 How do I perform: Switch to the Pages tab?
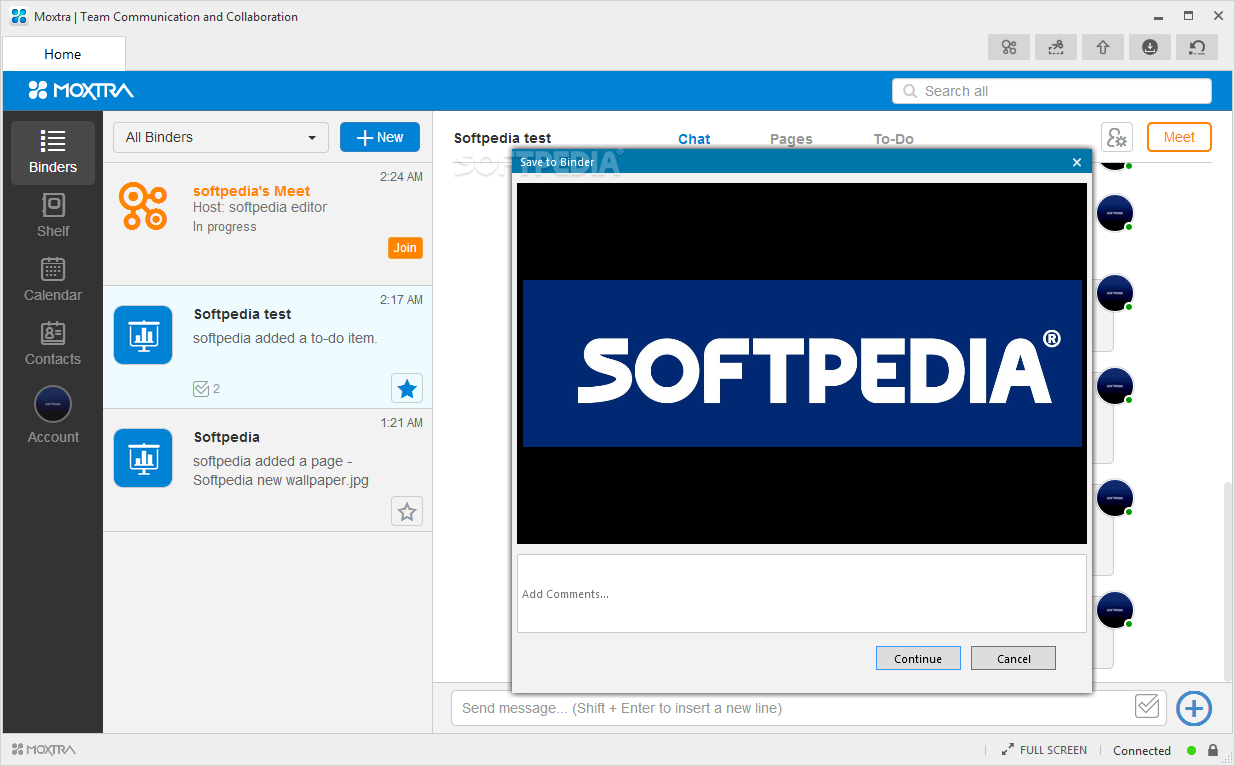pyautogui.click(x=791, y=139)
